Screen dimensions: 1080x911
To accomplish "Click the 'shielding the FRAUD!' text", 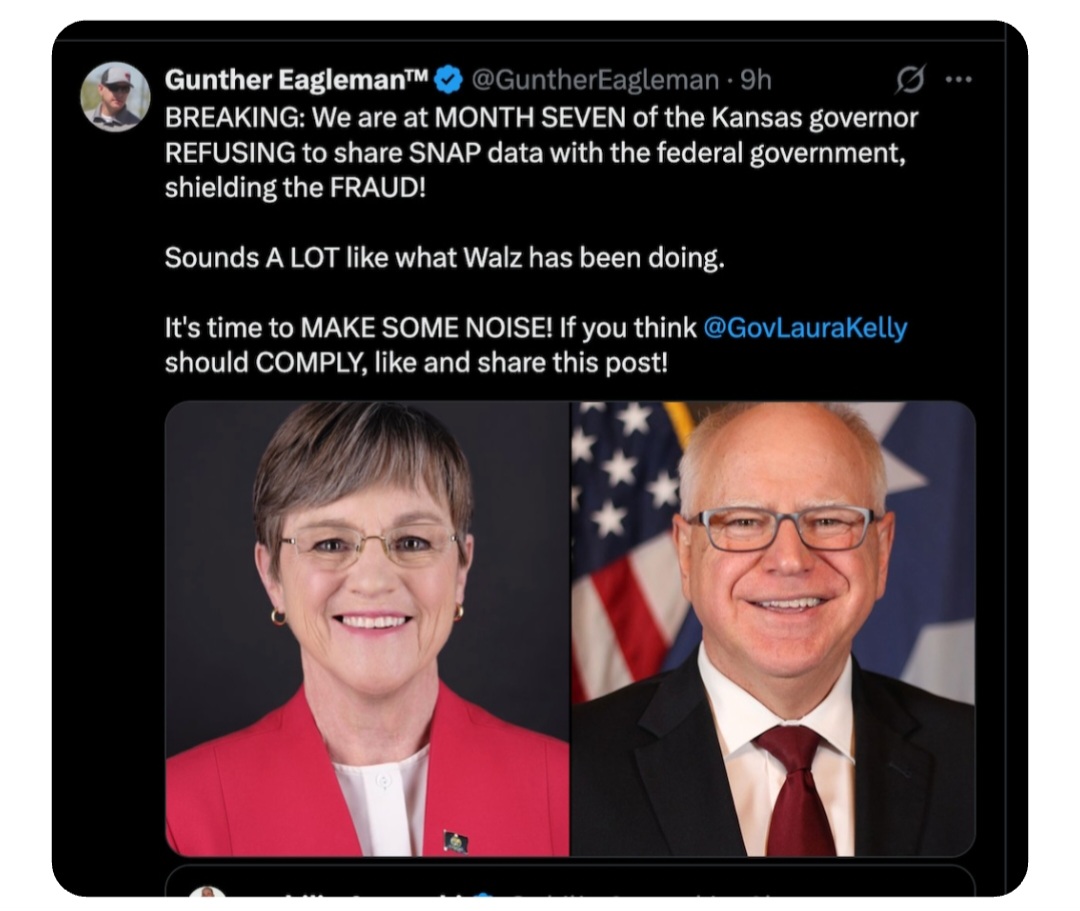I will (x=295, y=187).
